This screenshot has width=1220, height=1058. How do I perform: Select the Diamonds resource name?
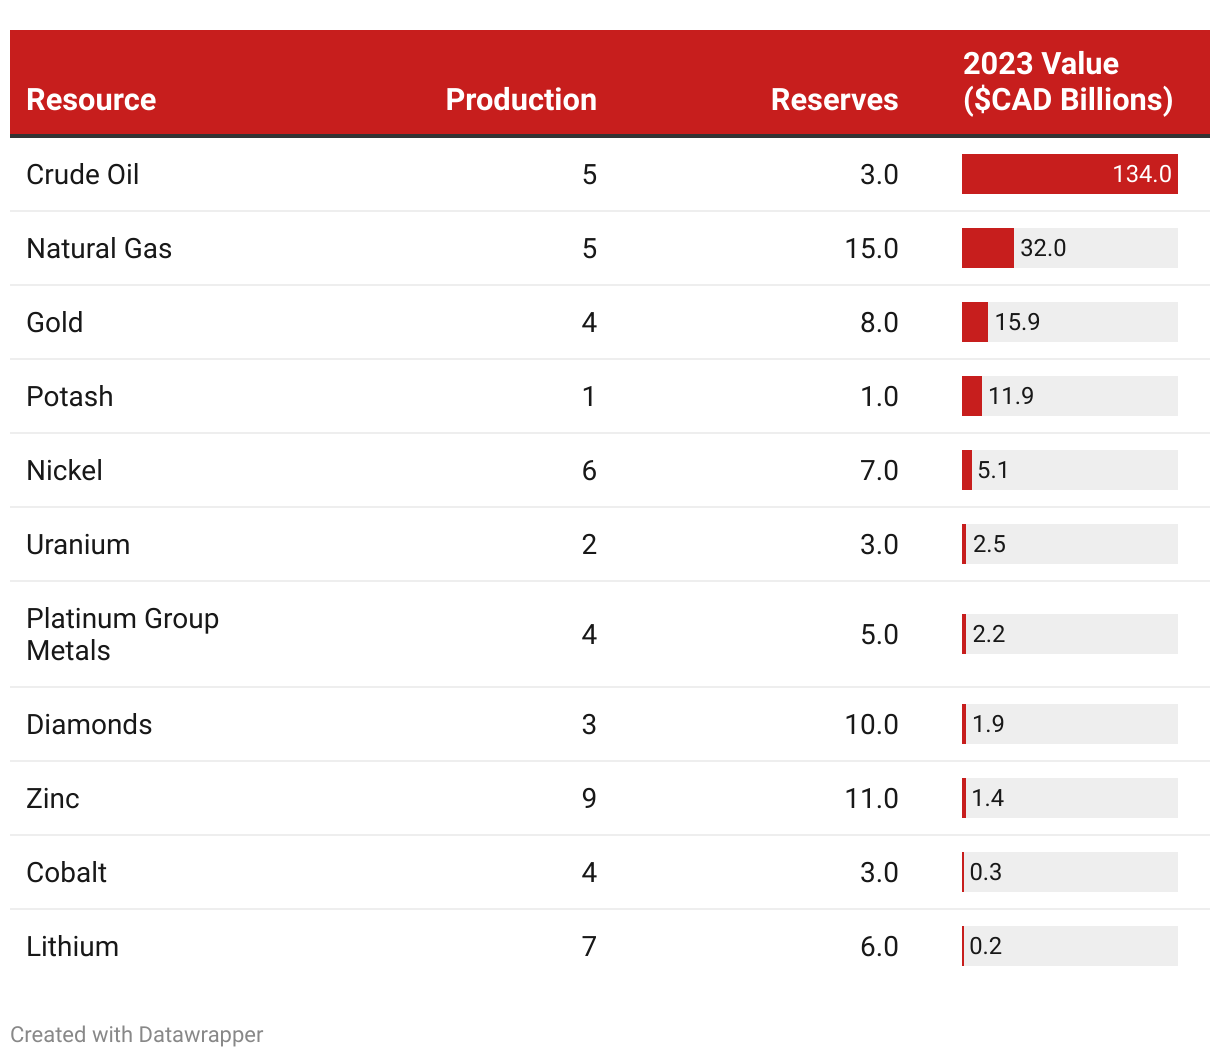pos(89,724)
